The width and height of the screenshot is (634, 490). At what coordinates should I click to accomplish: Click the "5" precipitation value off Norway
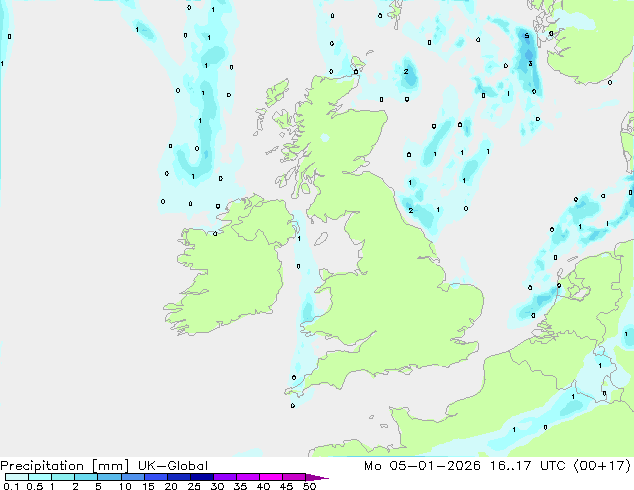526,36
